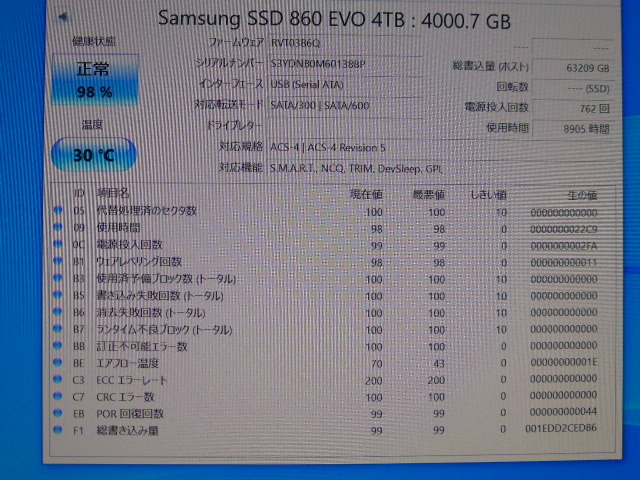
Task: Click the previous disk arrow at top left
Action: pyautogui.click(x=62, y=17)
